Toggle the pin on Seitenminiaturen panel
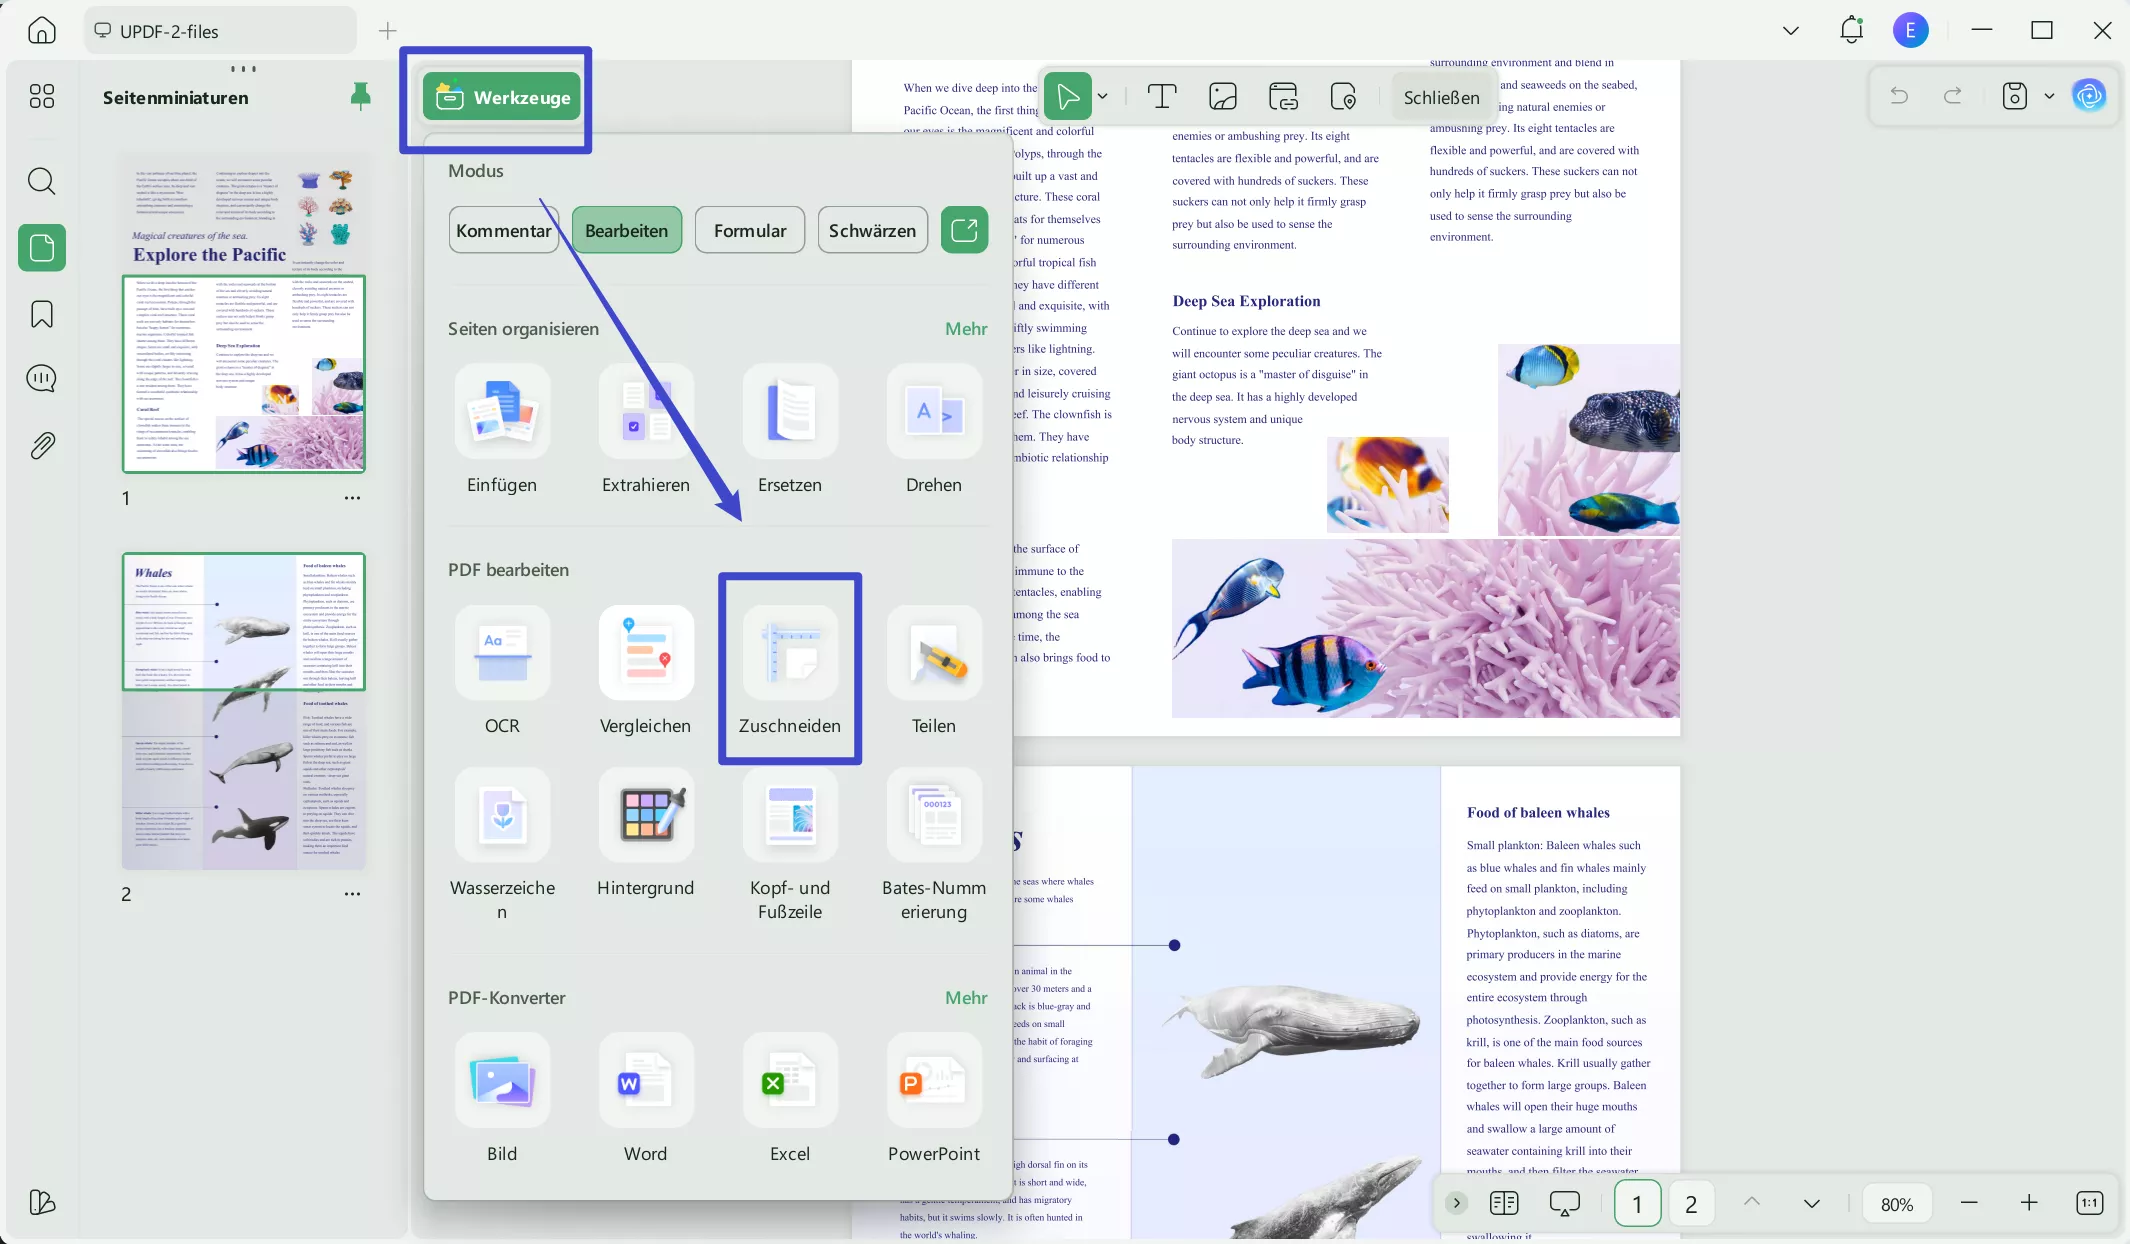This screenshot has height=1244, width=2130. [x=361, y=96]
